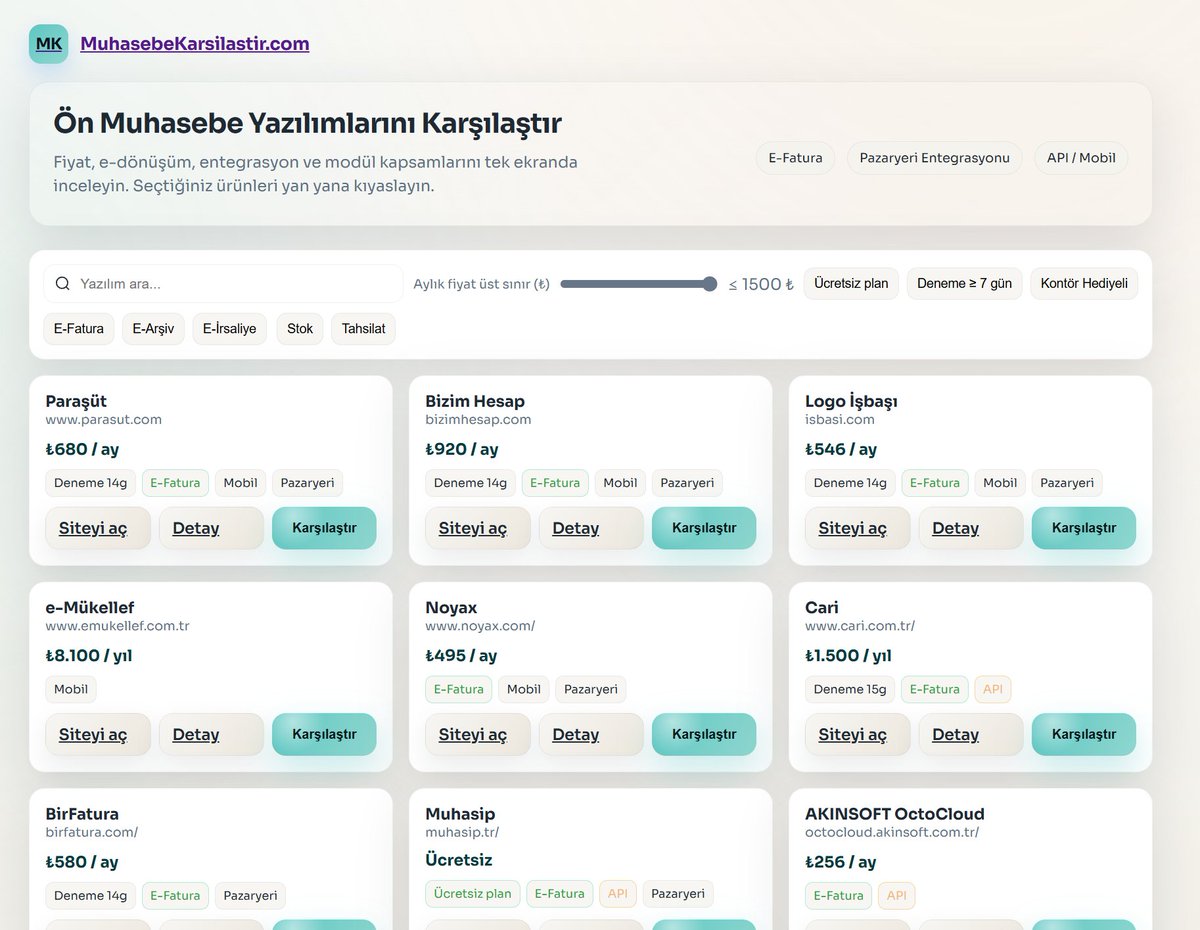Open Bizim Hesap site with Siteyi aç
The height and width of the screenshot is (930, 1200).
click(478, 528)
